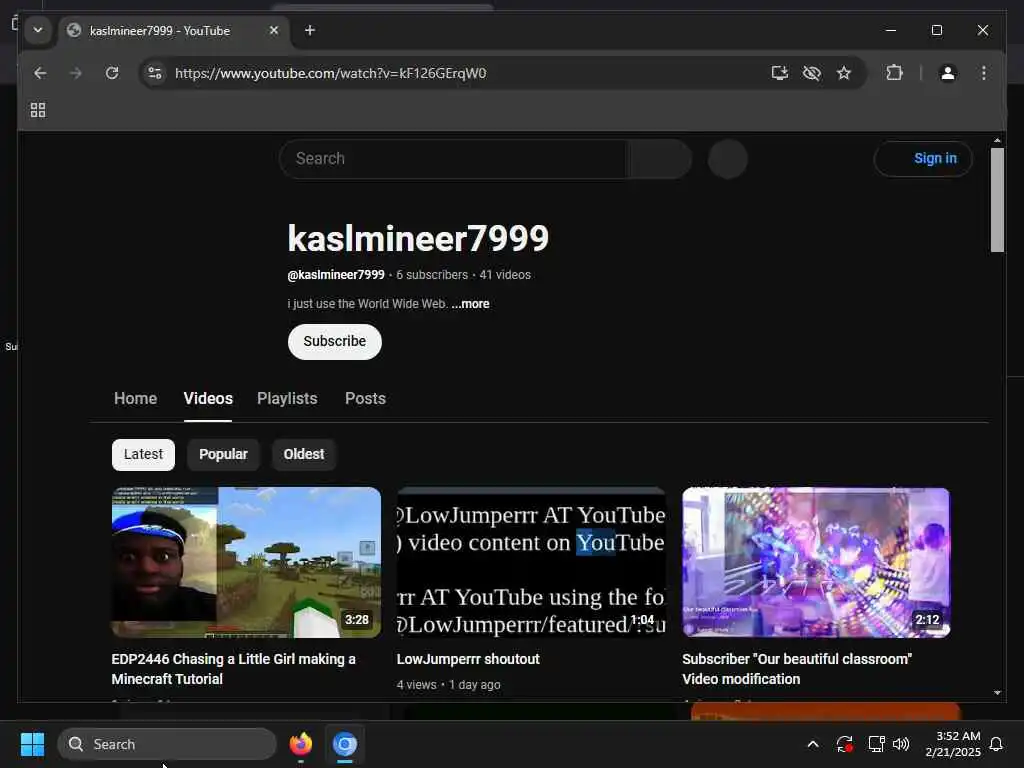1024x768 pixels.
Task: Open the EDP2446 Minecraft video thumbnail
Action: coord(246,562)
